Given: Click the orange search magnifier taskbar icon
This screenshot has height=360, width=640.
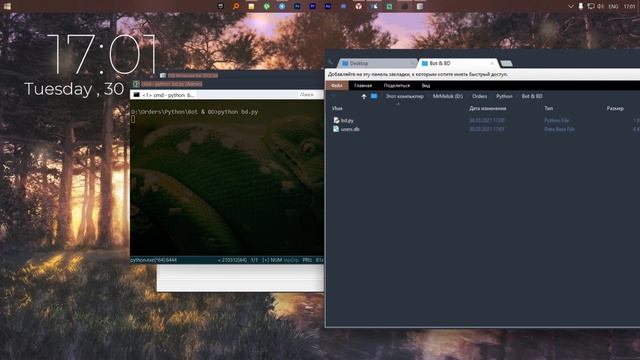Looking at the screenshot, I should point(236,6).
